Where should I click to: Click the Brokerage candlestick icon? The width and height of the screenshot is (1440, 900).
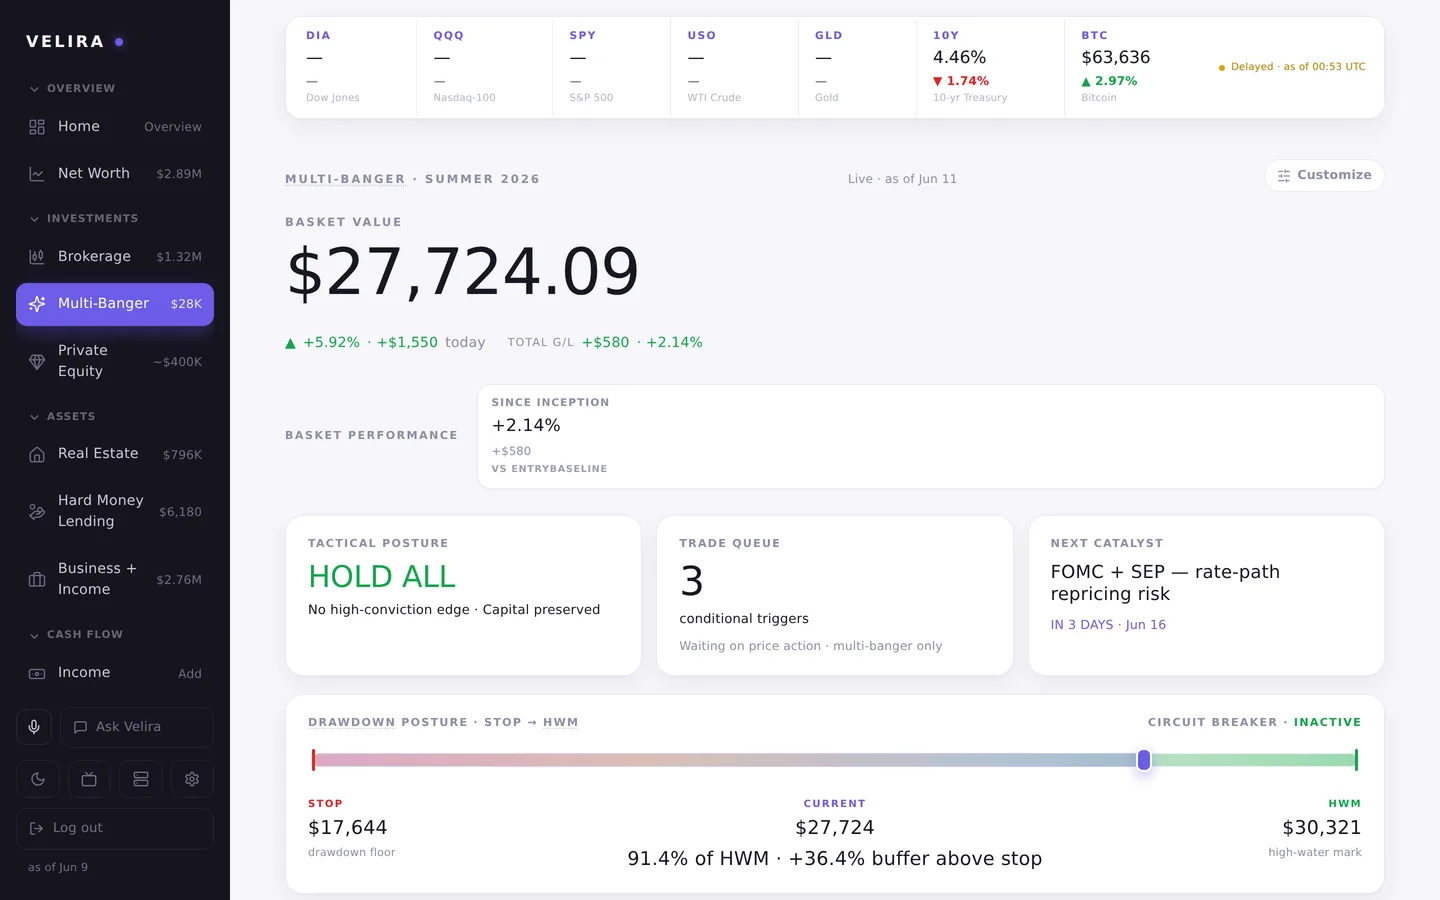(37, 257)
